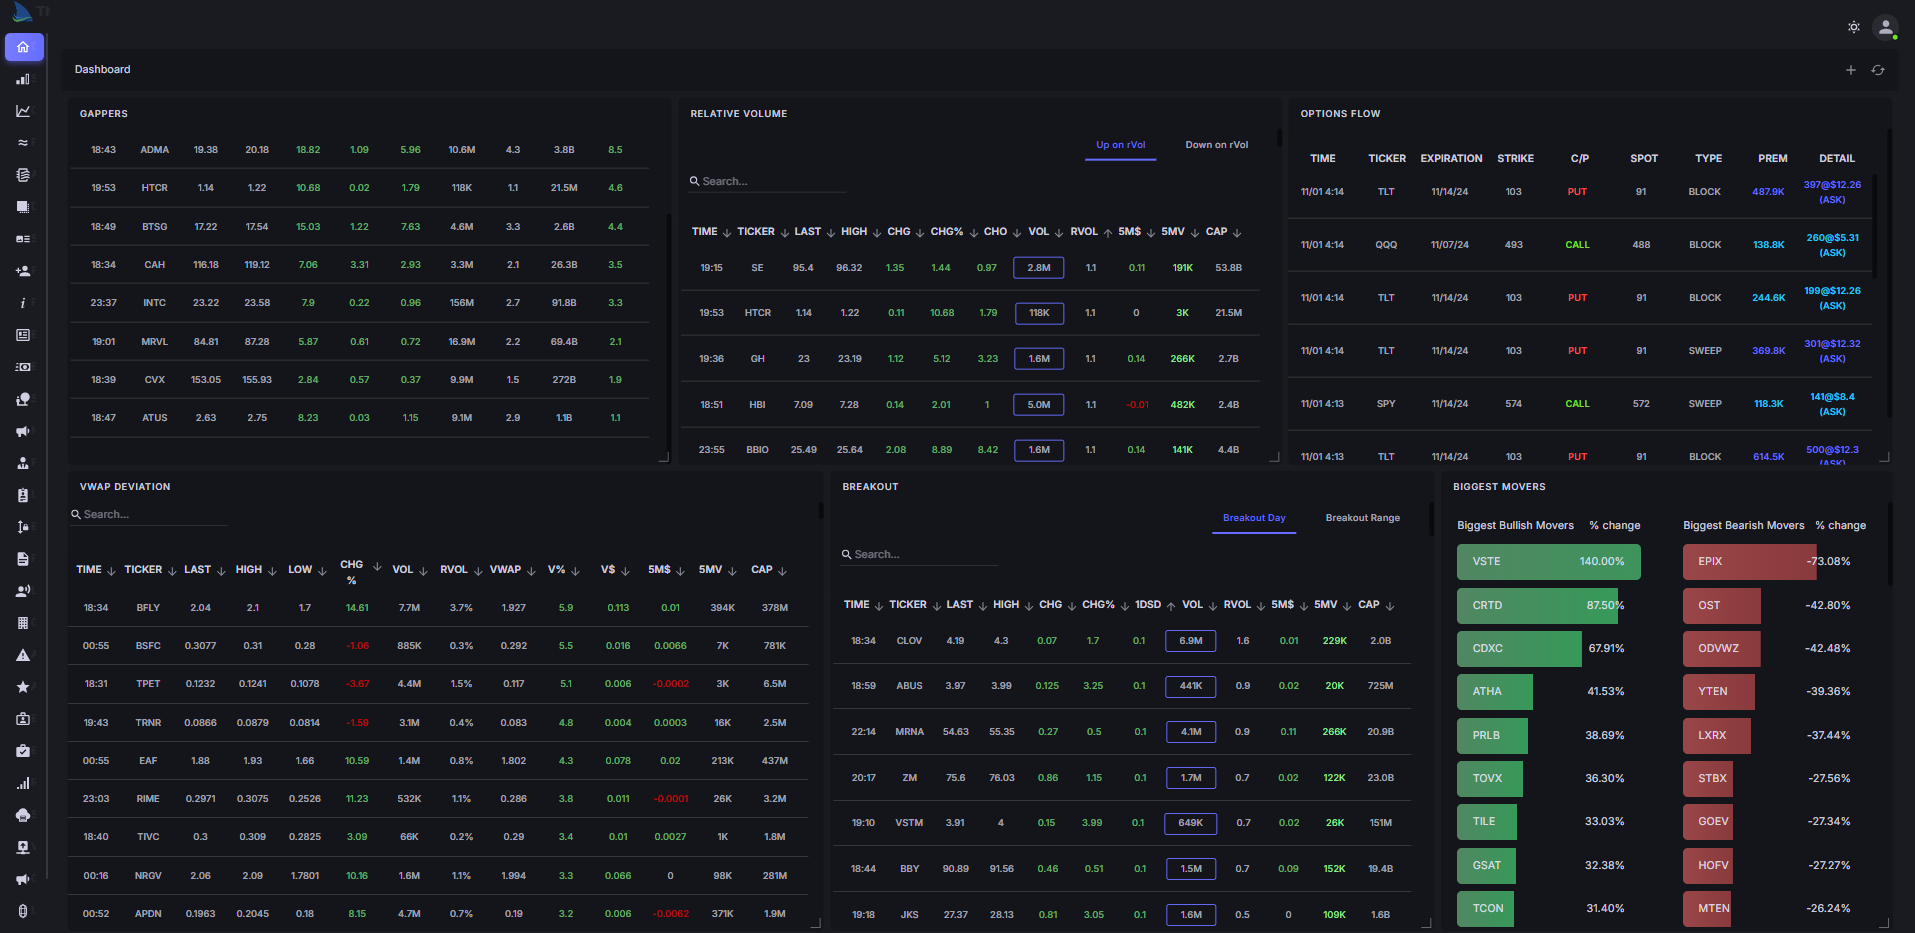Select the height-lock arrow icon in sidebar
The width and height of the screenshot is (1915, 933).
[x=23, y=527]
